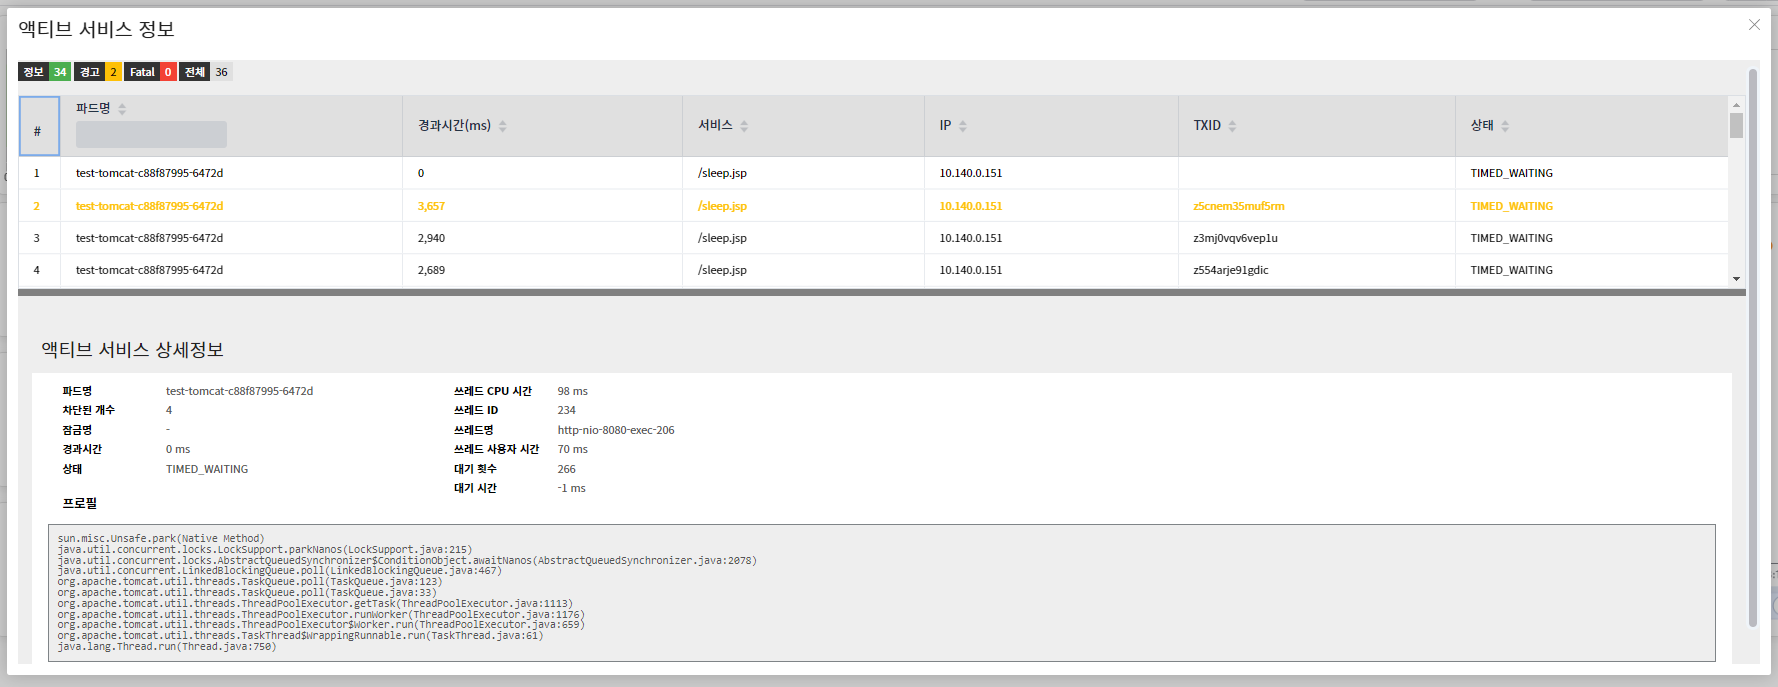Screen dimensions: 1778x687
Task: Sort the table by 파드명 column
Action: click(x=122, y=109)
